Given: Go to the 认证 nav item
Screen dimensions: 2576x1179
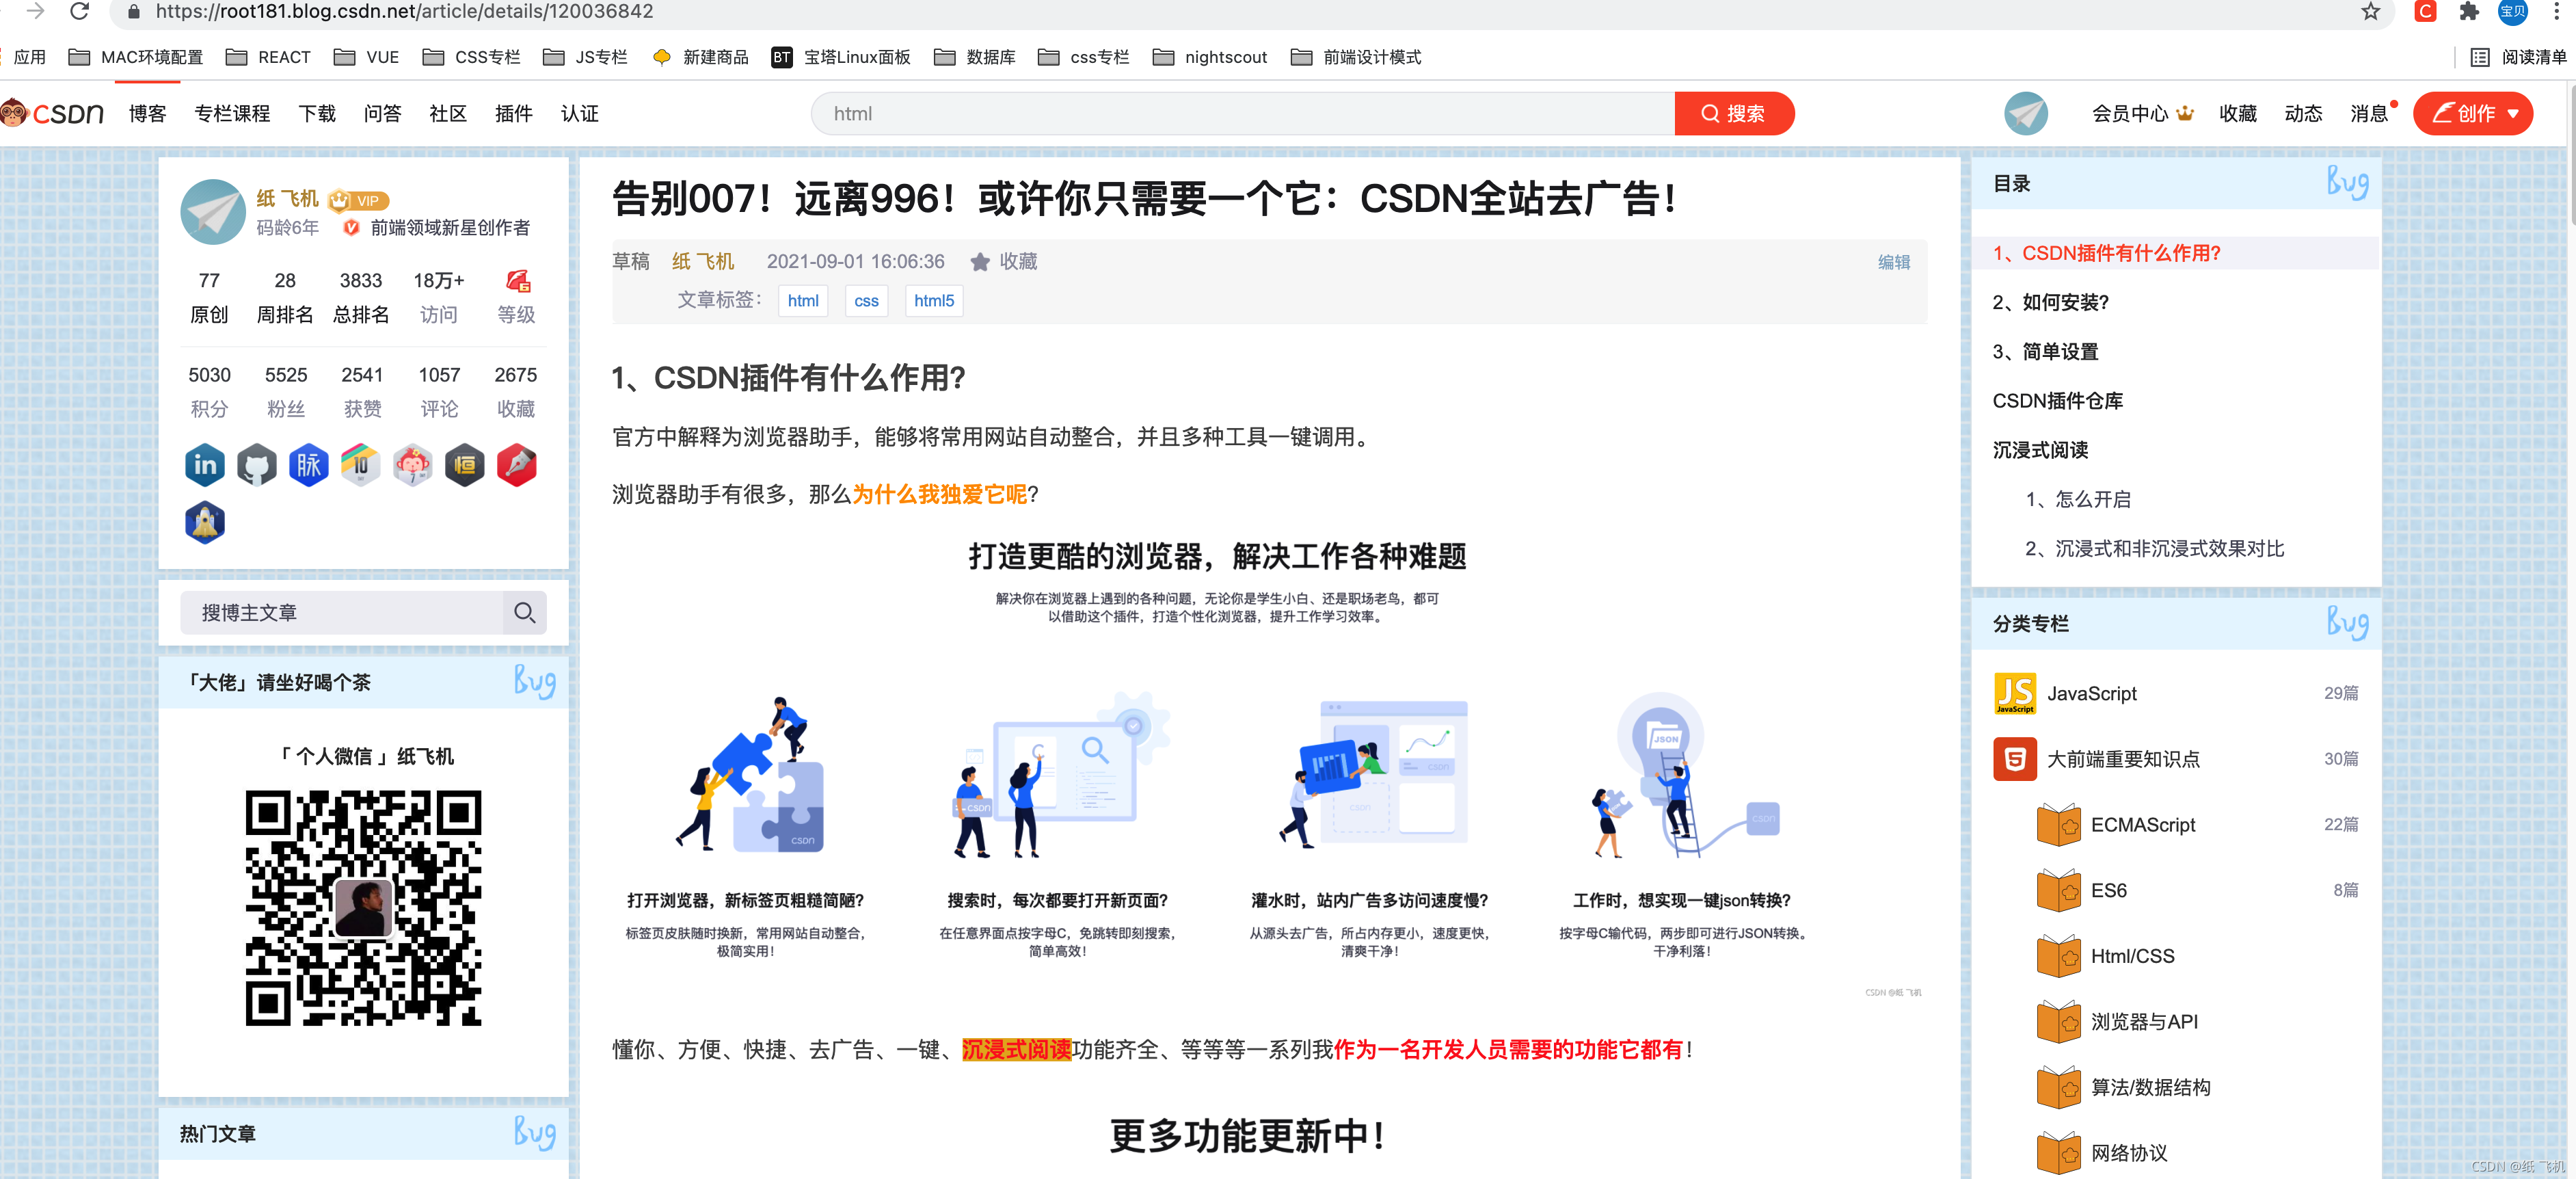Looking at the screenshot, I should tap(580, 114).
